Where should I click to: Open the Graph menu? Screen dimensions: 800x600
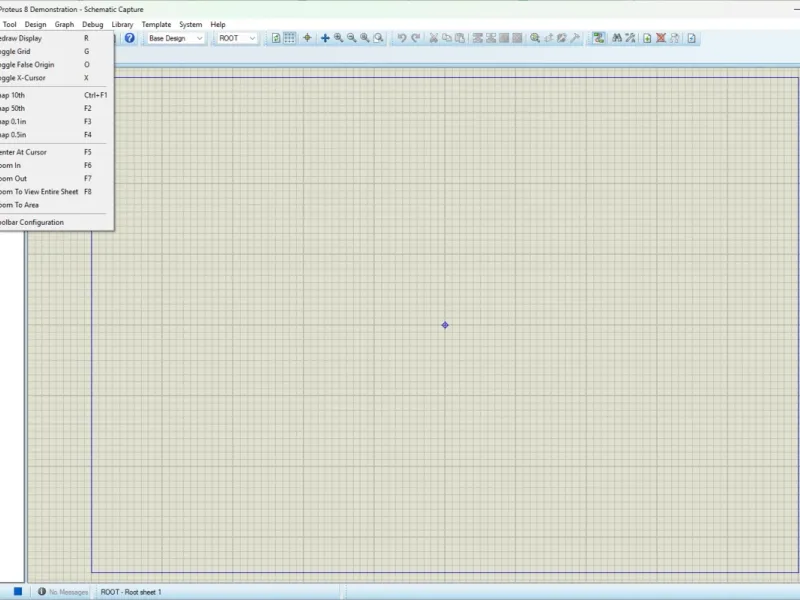[64, 24]
